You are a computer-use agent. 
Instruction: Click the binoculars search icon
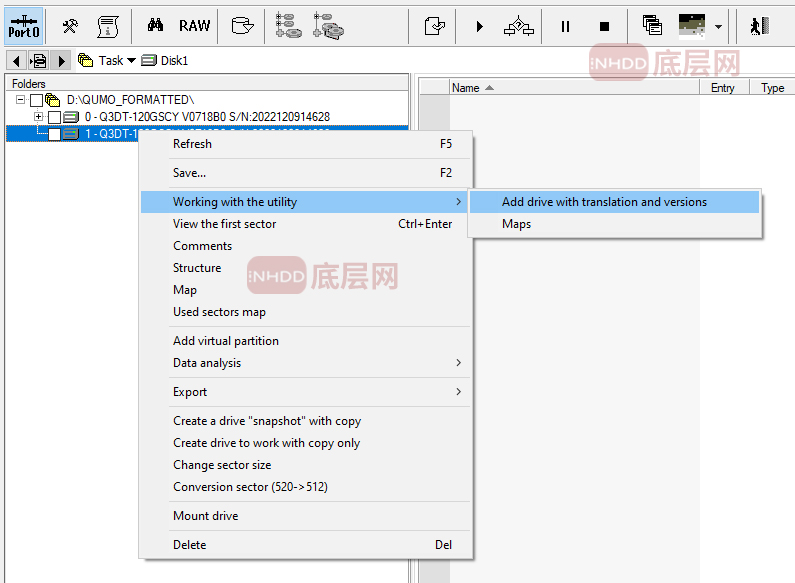tap(155, 26)
